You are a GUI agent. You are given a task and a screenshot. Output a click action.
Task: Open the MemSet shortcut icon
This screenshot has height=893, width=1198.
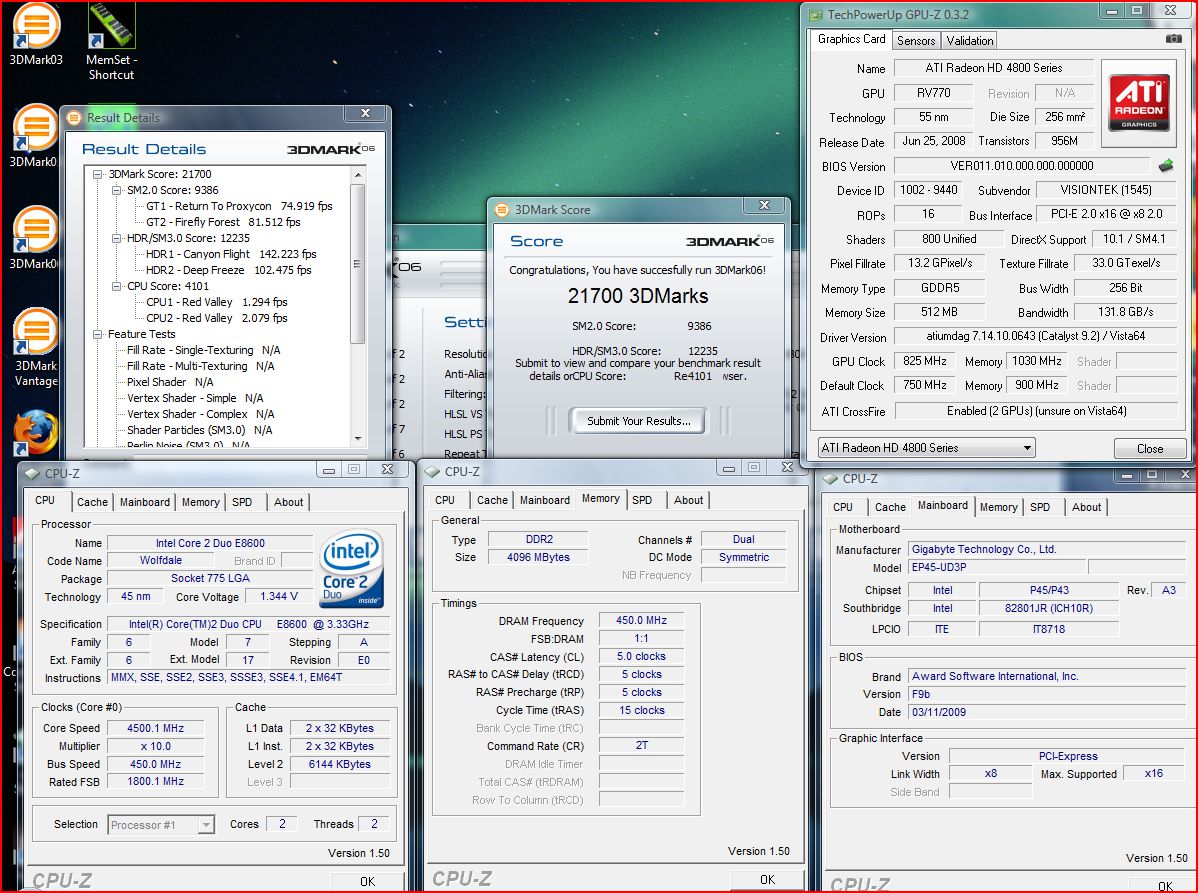(112, 40)
